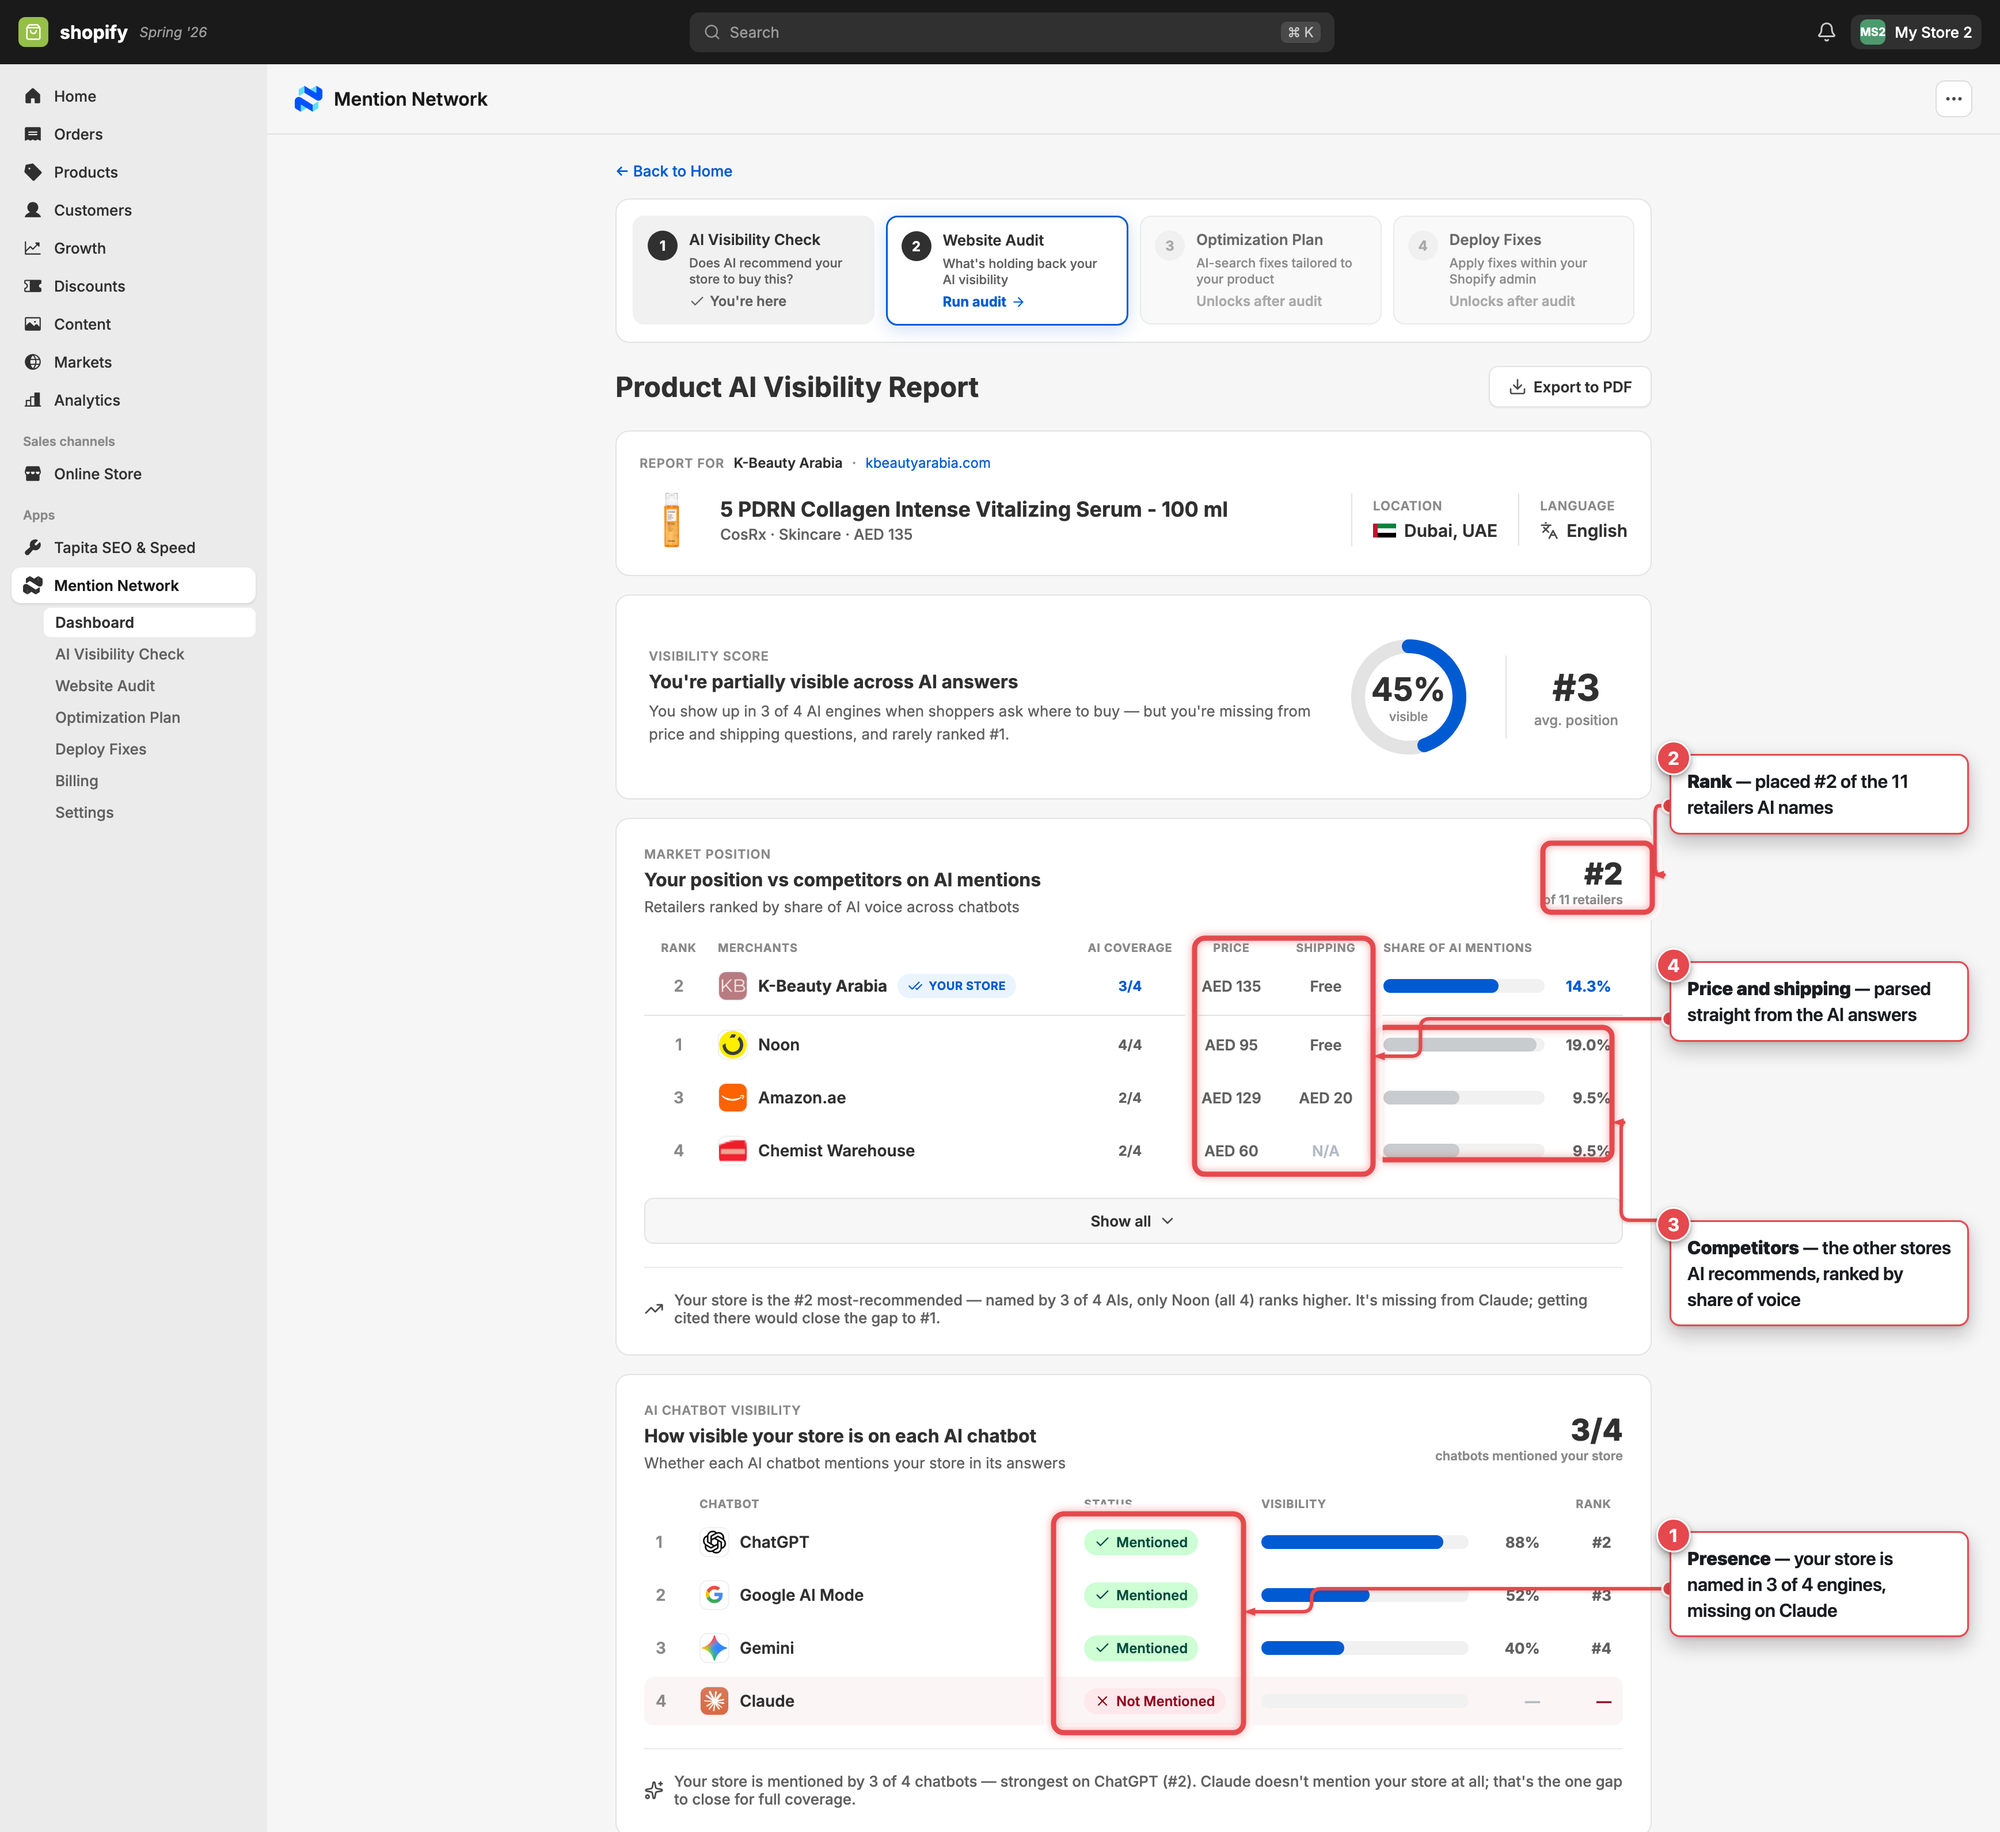Viewport: 2000px width, 1832px height.
Task: Click Noon's AED 95 price cell
Action: [x=1231, y=1045]
